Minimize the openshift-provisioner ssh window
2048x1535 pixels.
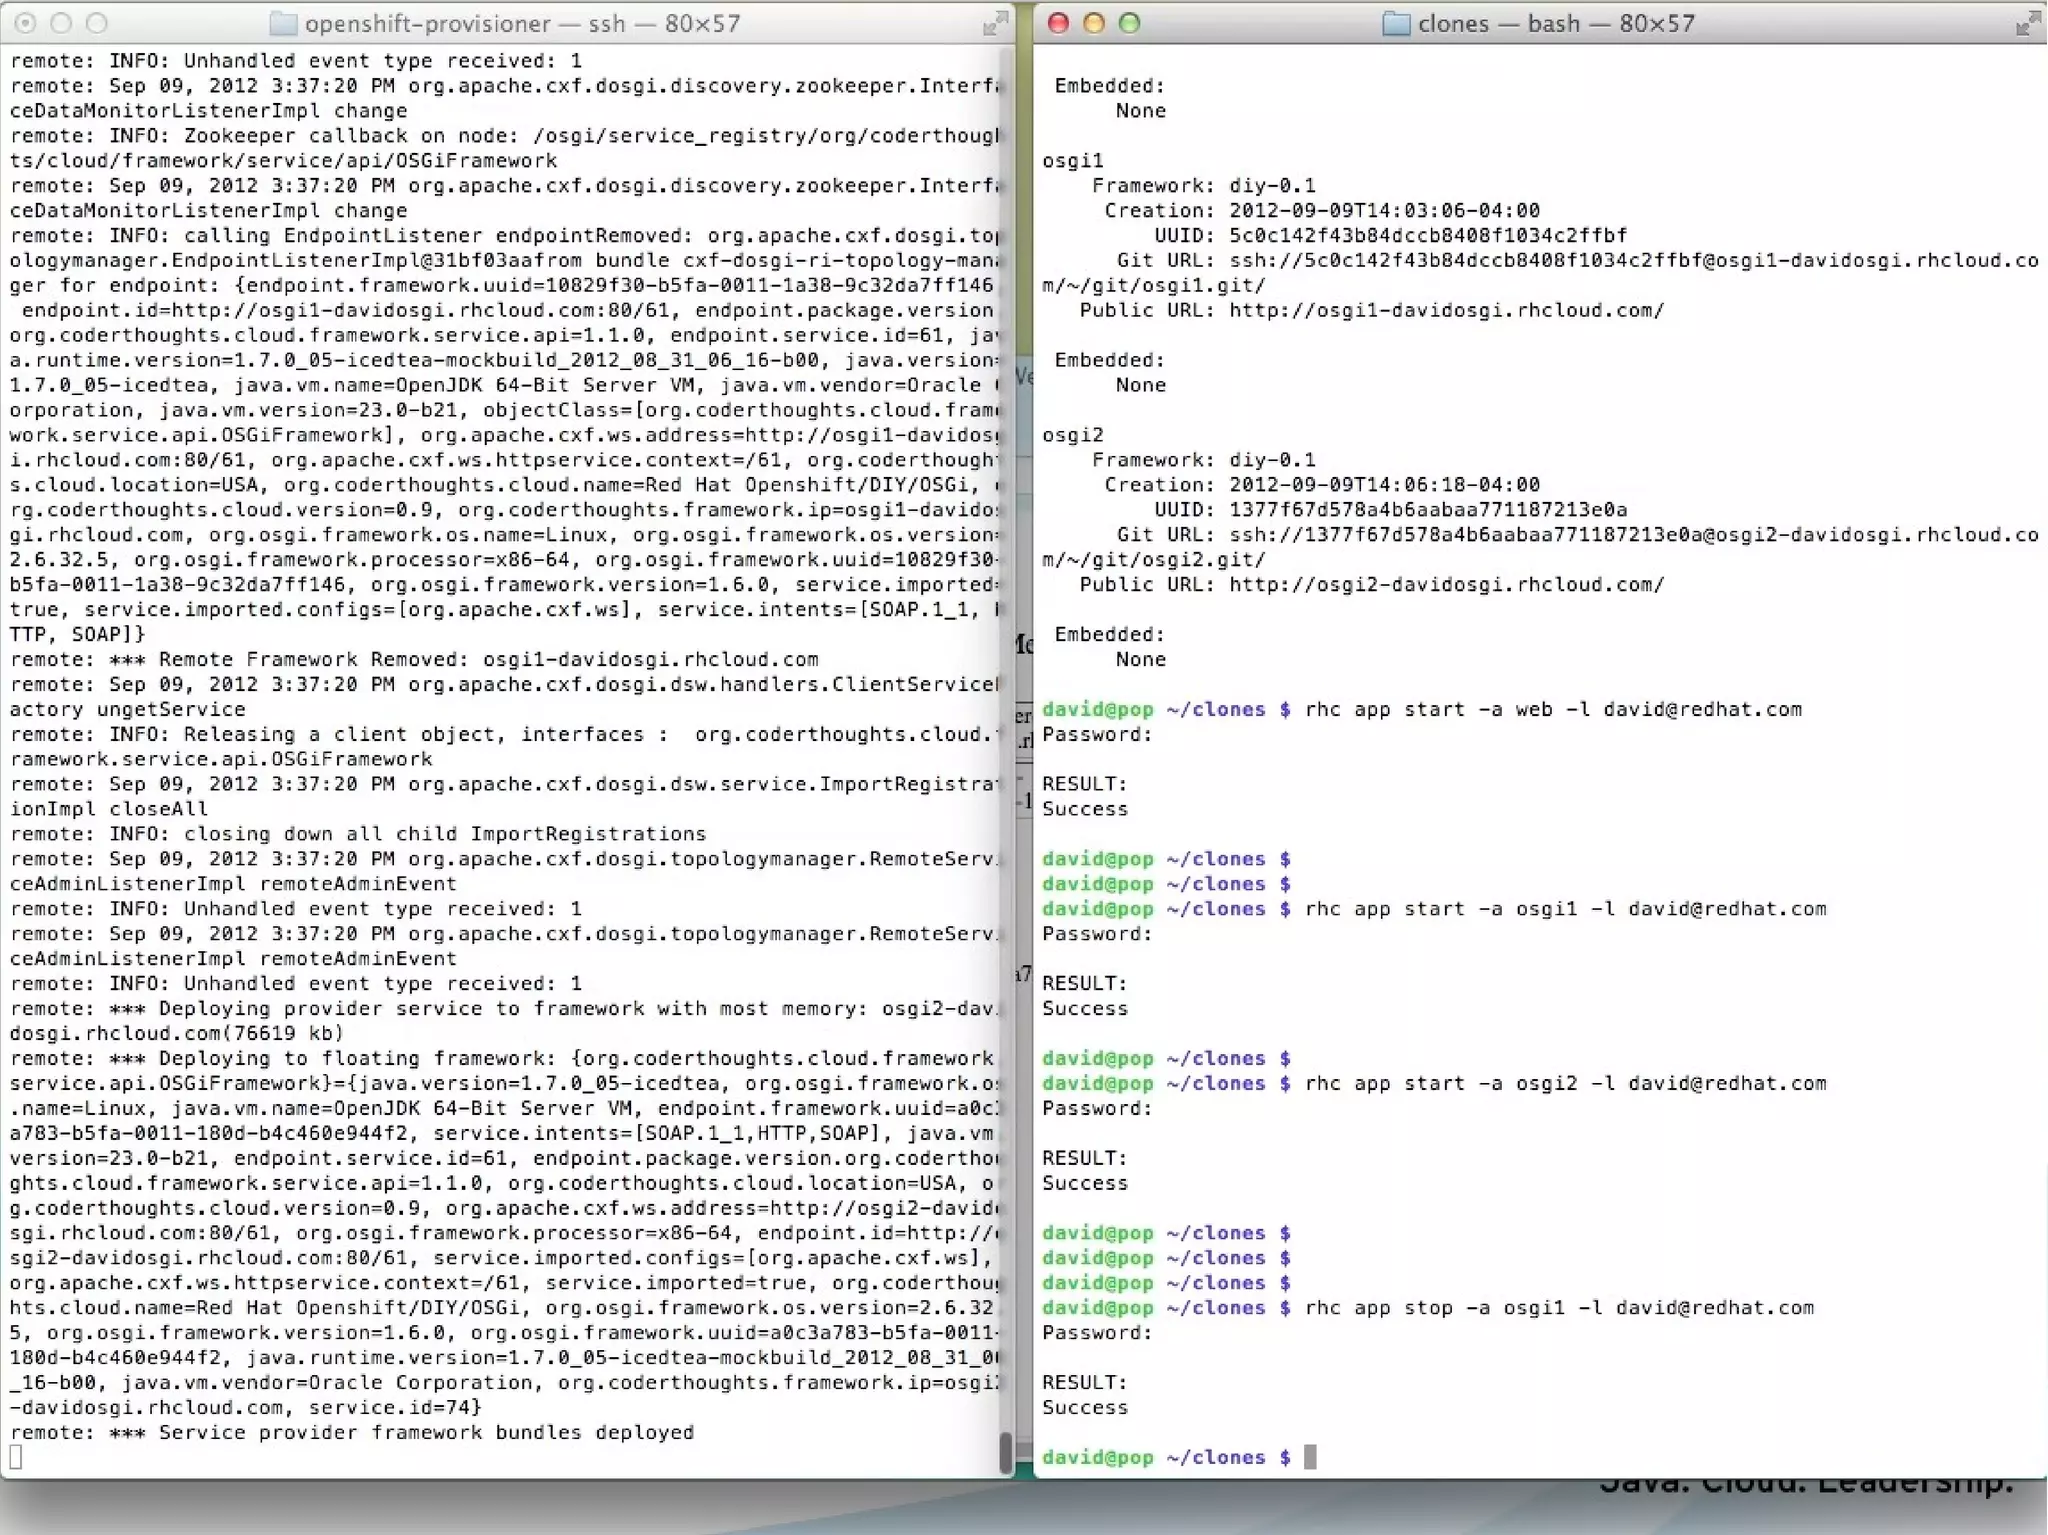(61, 23)
